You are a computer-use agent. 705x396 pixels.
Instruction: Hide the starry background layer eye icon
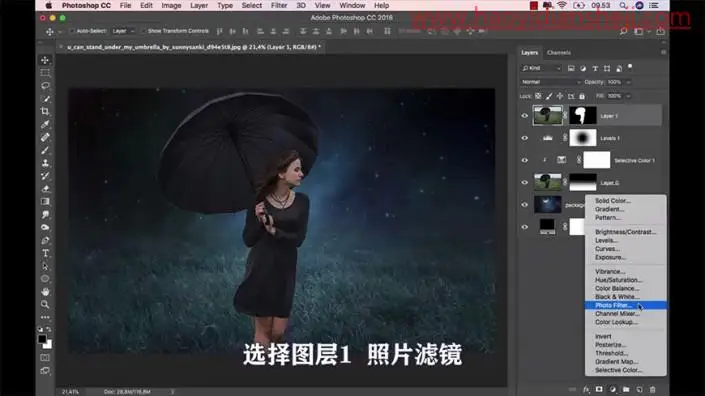pyautogui.click(x=524, y=205)
